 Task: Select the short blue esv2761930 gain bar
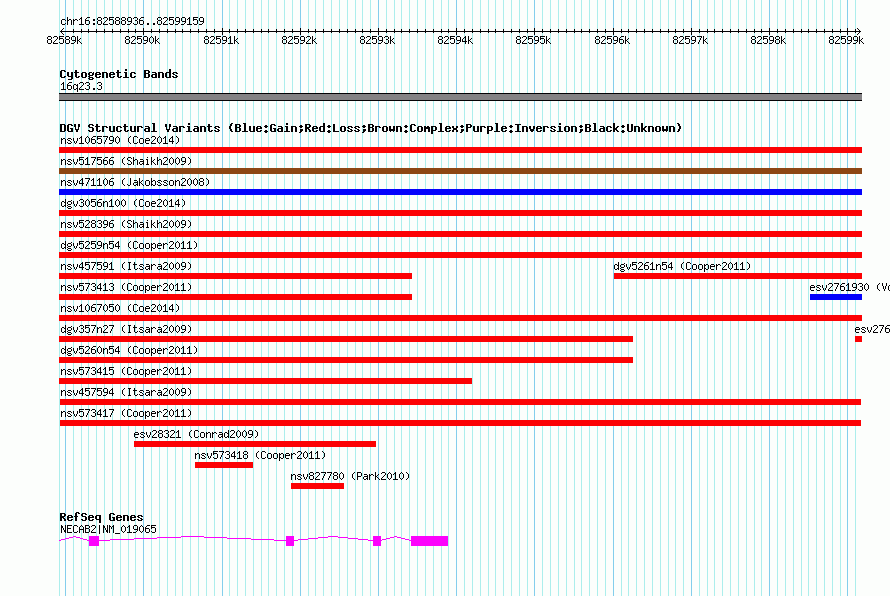[x=836, y=297]
